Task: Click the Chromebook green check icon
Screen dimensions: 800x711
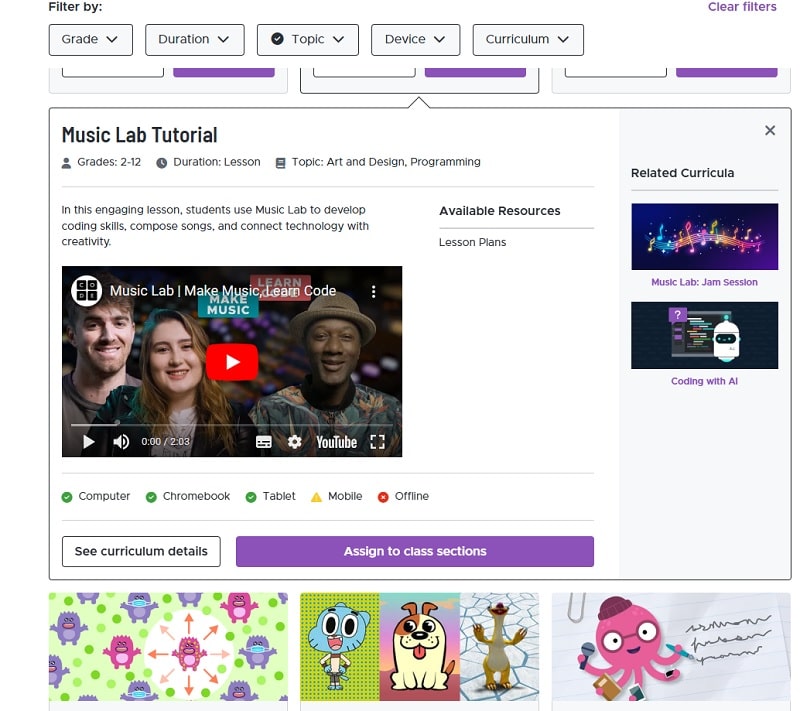Action: (151, 497)
